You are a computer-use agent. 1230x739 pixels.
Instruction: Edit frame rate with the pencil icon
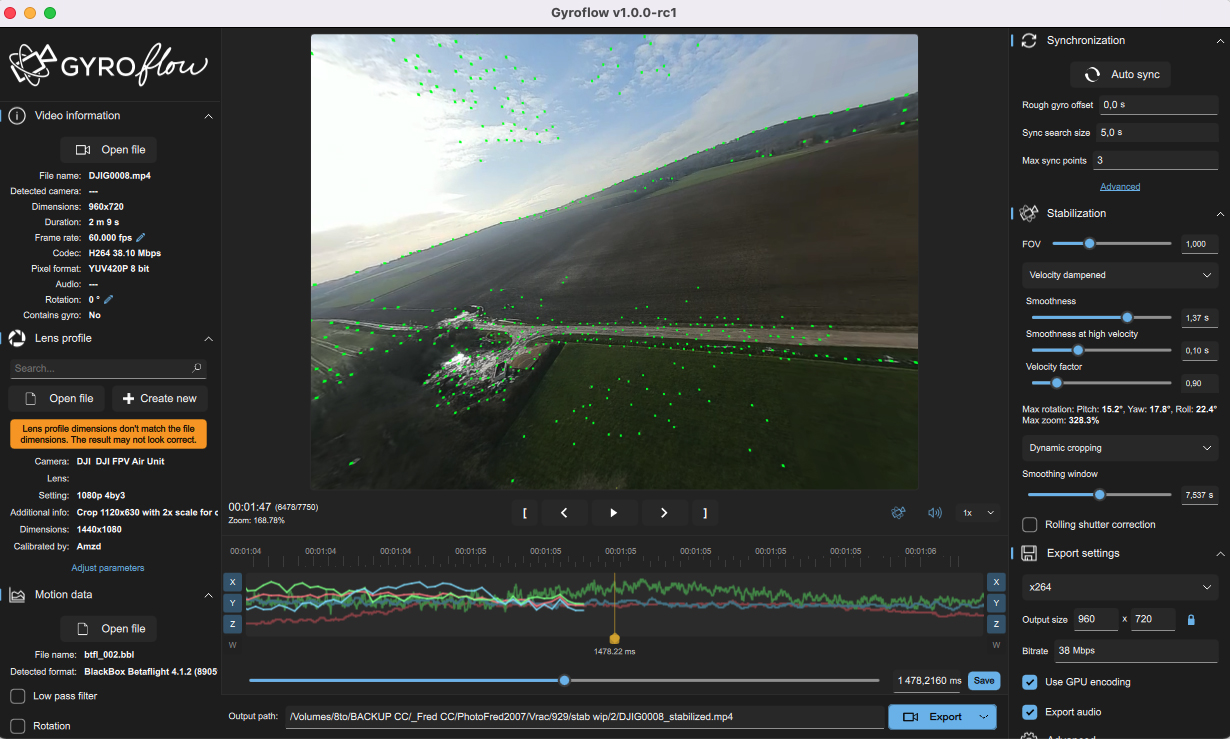pyautogui.click(x=141, y=238)
